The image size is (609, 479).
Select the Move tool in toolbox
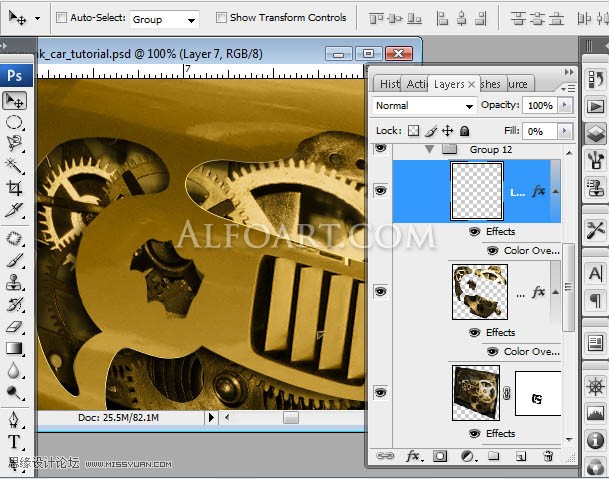[15, 101]
